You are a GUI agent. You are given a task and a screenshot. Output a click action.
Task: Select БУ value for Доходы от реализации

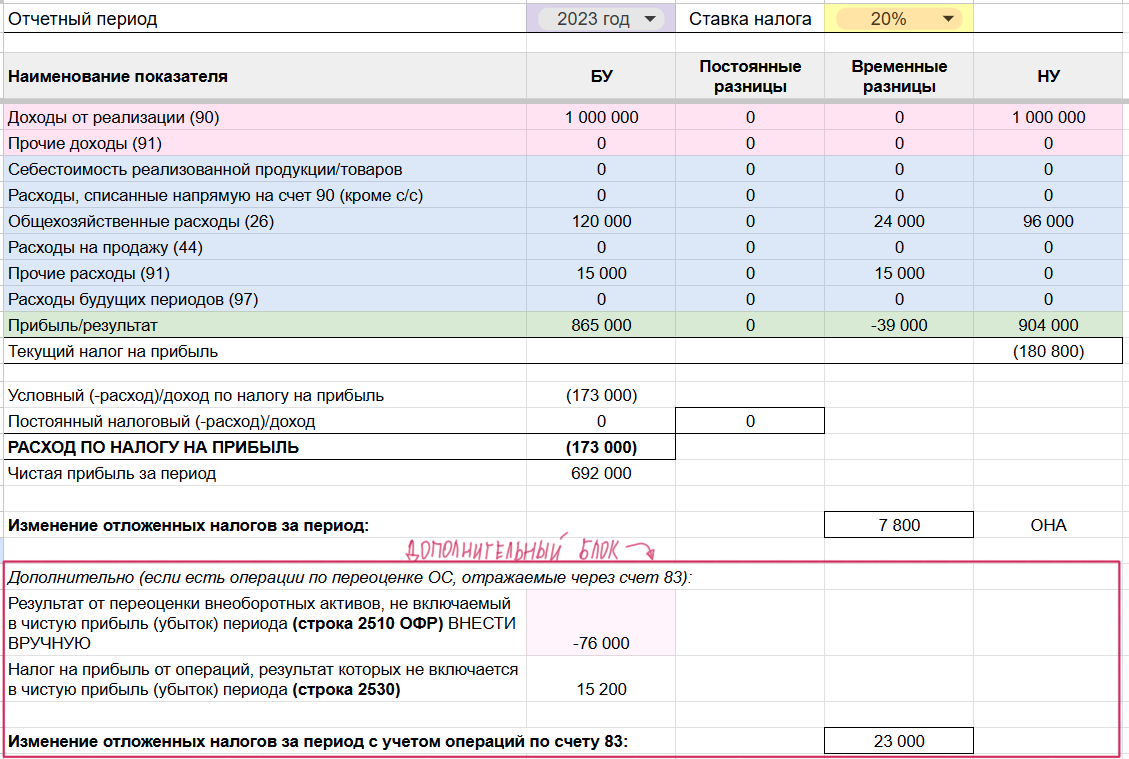pyautogui.click(x=601, y=117)
